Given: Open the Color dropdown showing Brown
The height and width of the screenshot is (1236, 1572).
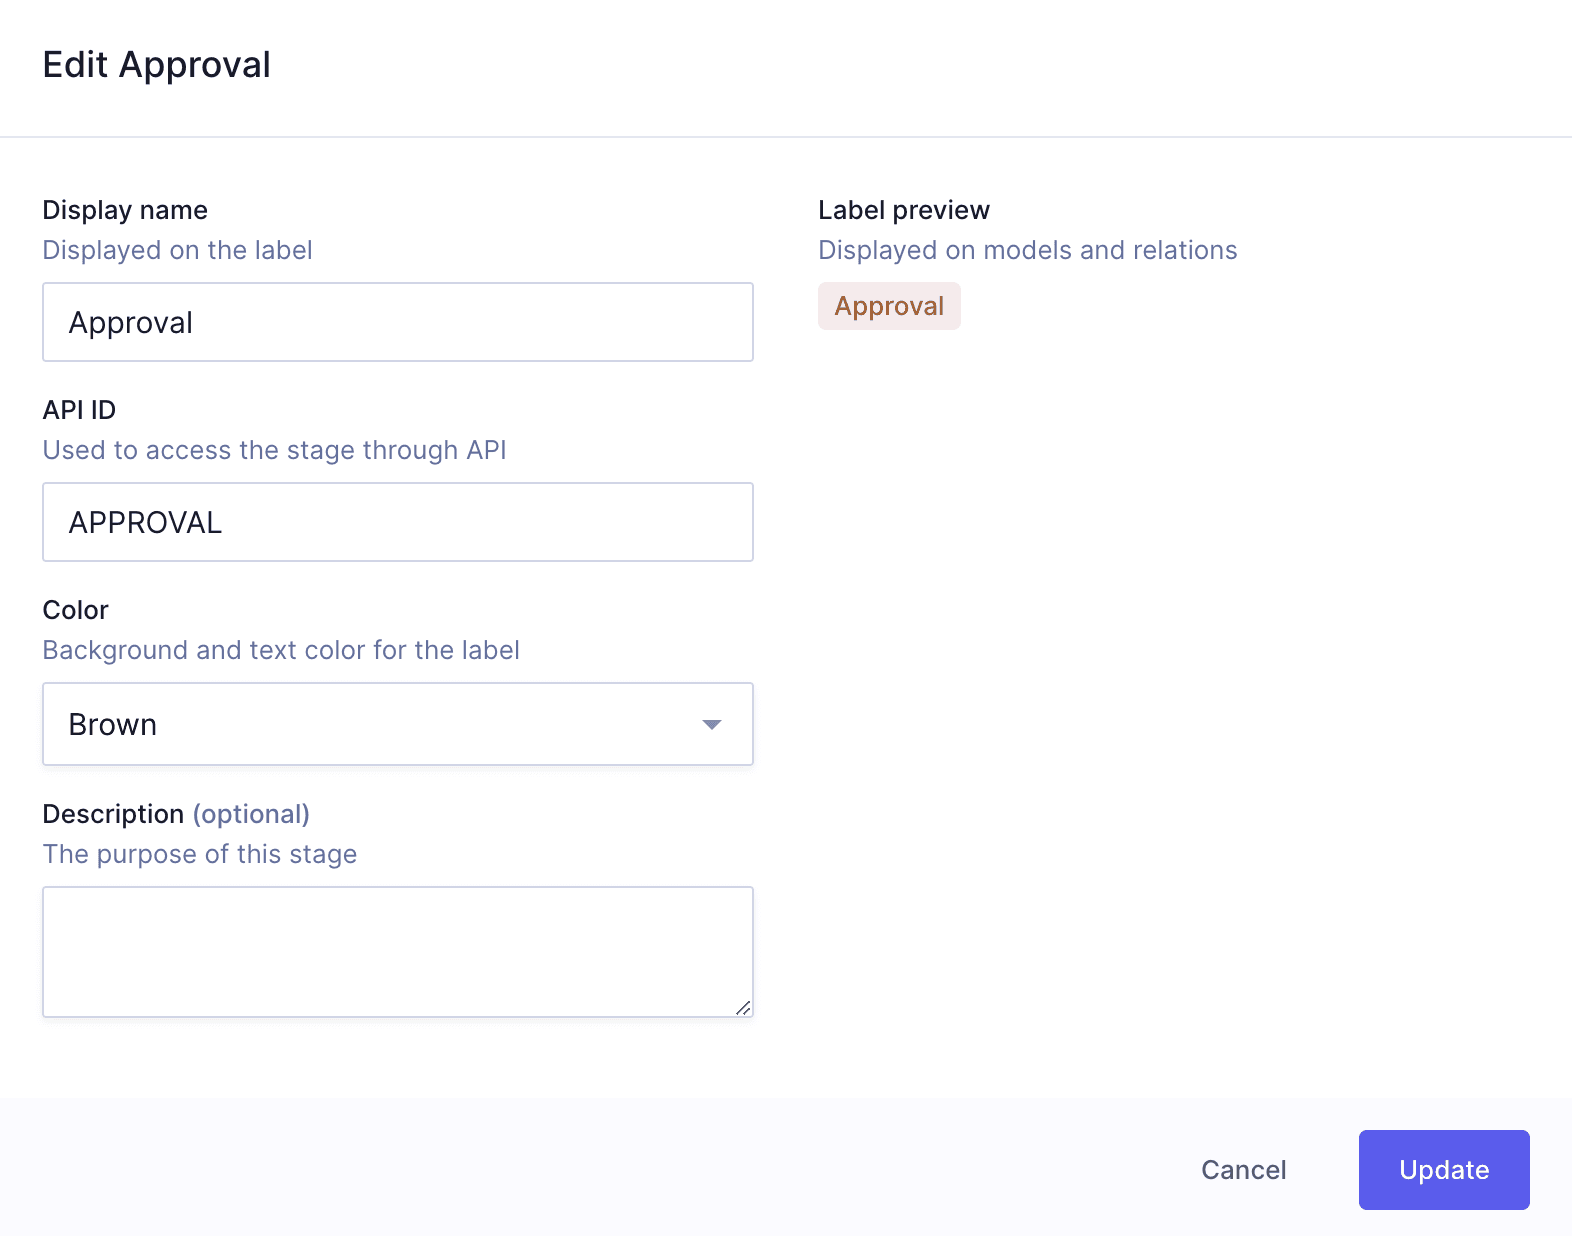Looking at the screenshot, I should (x=398, y=724).
